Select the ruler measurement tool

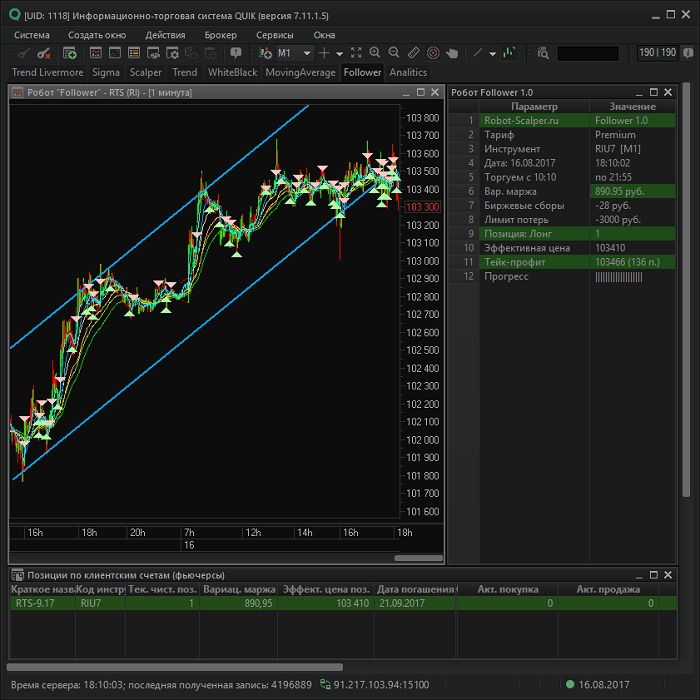tap(413, 53)
